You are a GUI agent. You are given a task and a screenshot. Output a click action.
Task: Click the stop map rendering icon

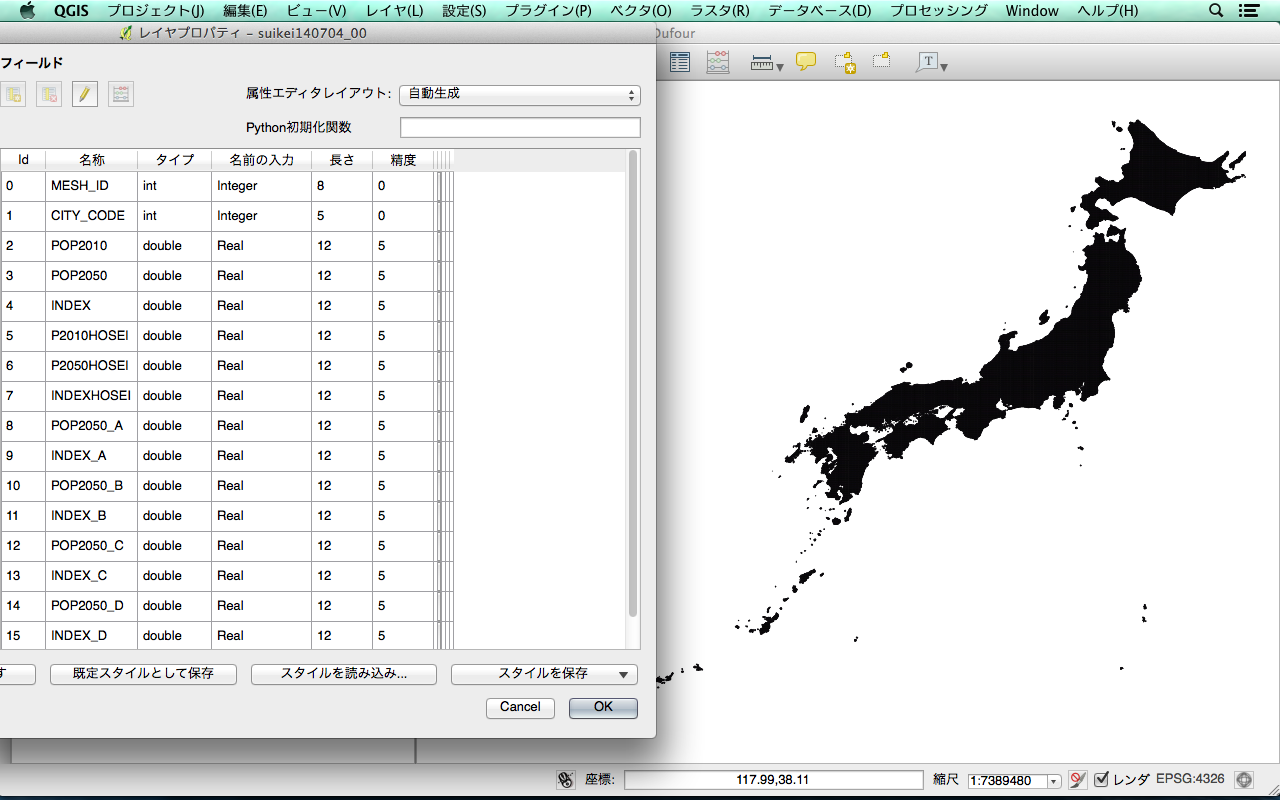[1078, 779]
